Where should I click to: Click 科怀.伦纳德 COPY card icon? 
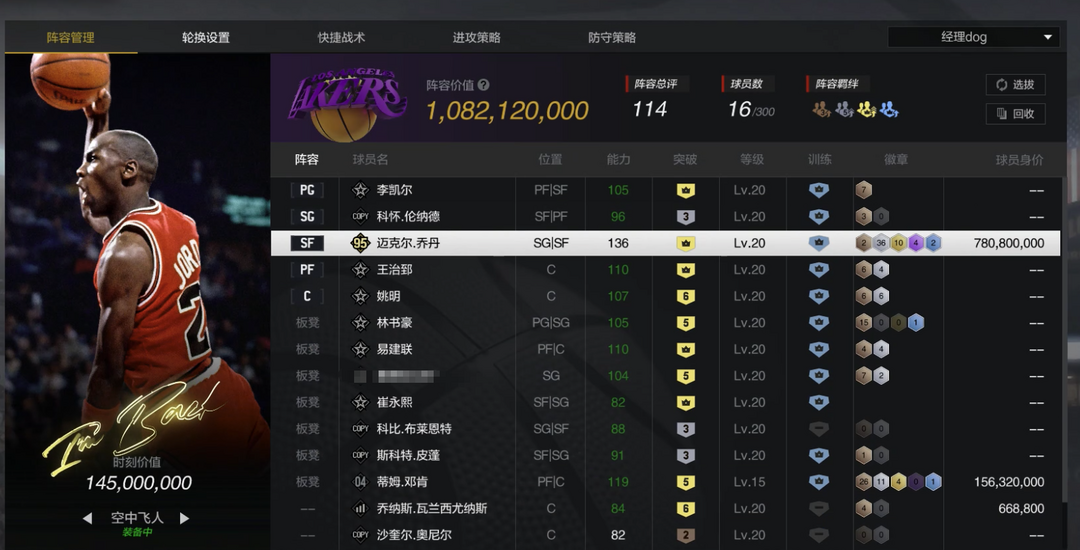point(360,216)
